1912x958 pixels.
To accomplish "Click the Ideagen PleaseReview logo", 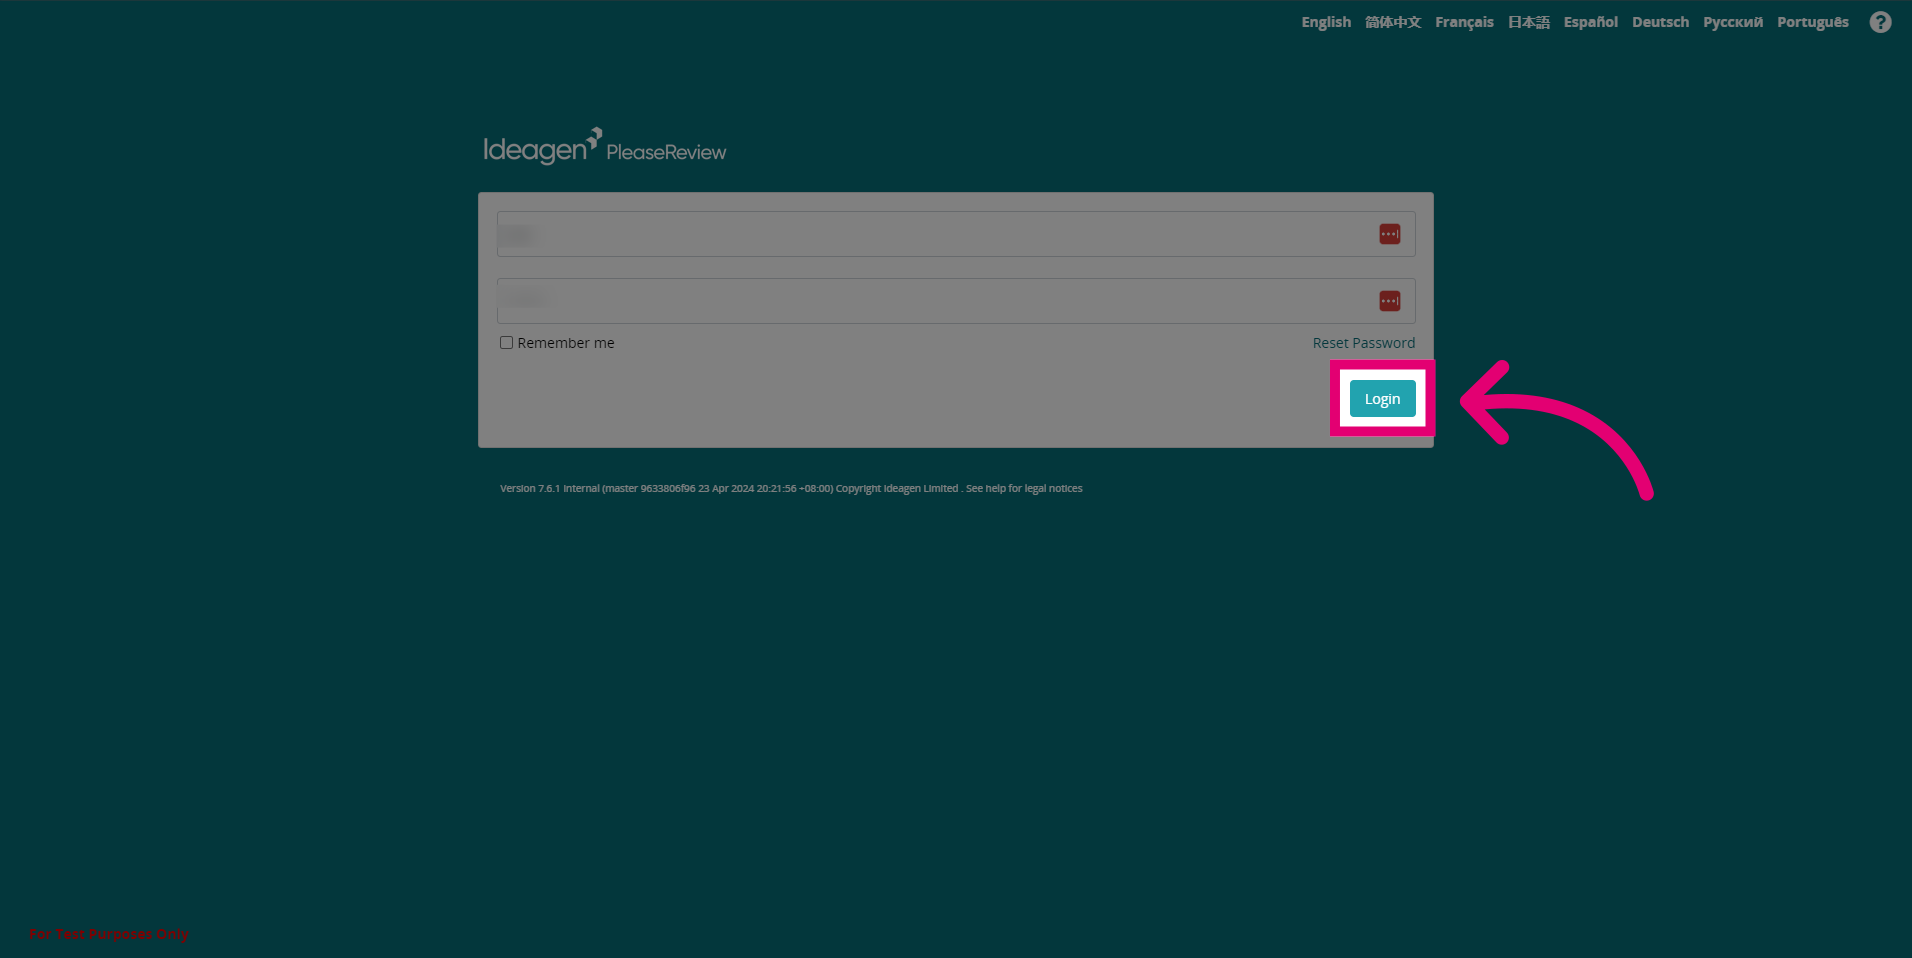I will pos(605,147).
